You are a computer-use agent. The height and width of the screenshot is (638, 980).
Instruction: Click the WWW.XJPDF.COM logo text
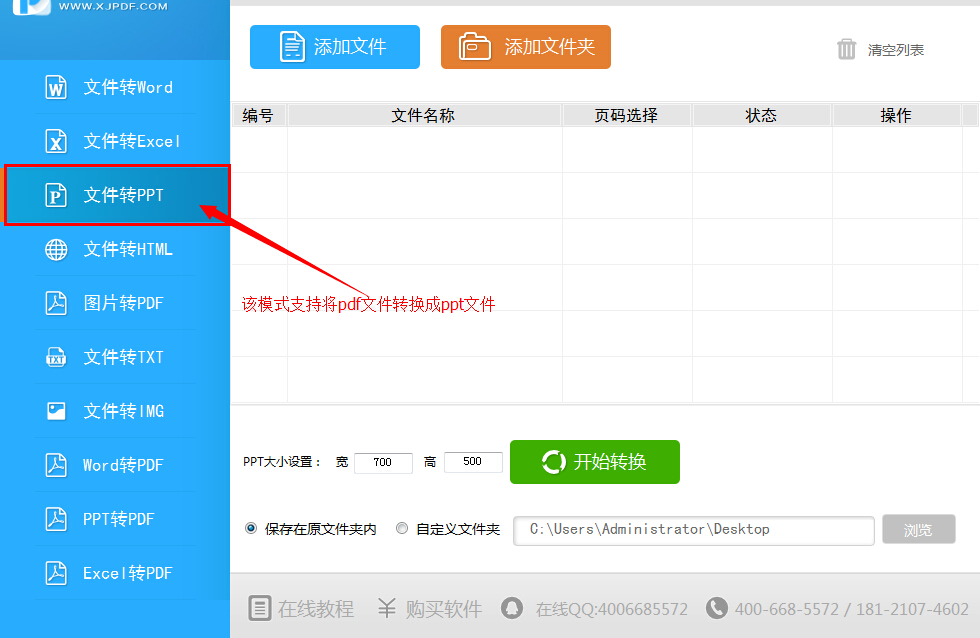(x=113, y=6)
